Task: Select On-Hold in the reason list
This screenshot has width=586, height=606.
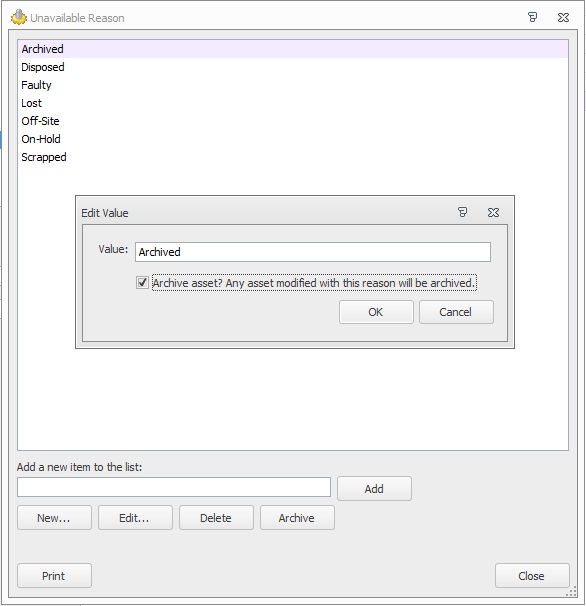Action: point(293,139)
